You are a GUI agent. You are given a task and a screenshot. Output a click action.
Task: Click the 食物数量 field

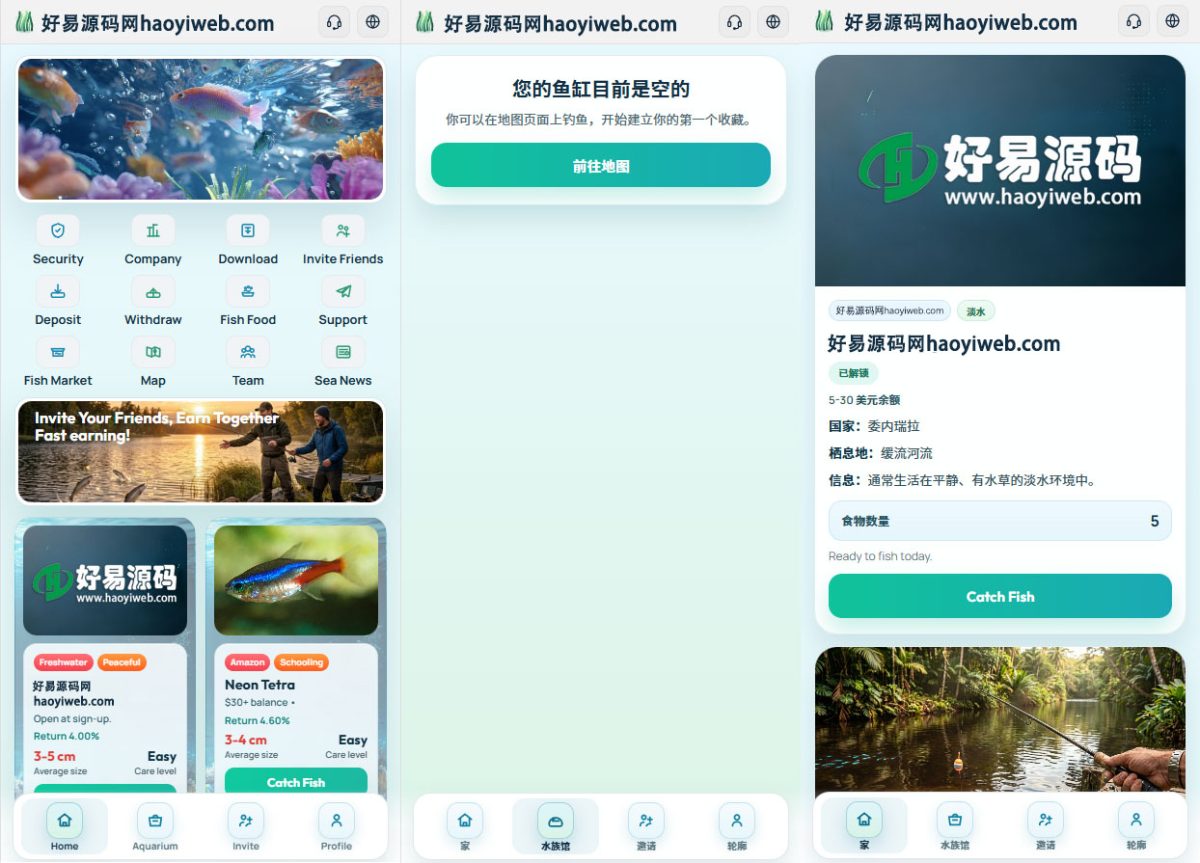pyautogui.click(x=1000, y=521)
